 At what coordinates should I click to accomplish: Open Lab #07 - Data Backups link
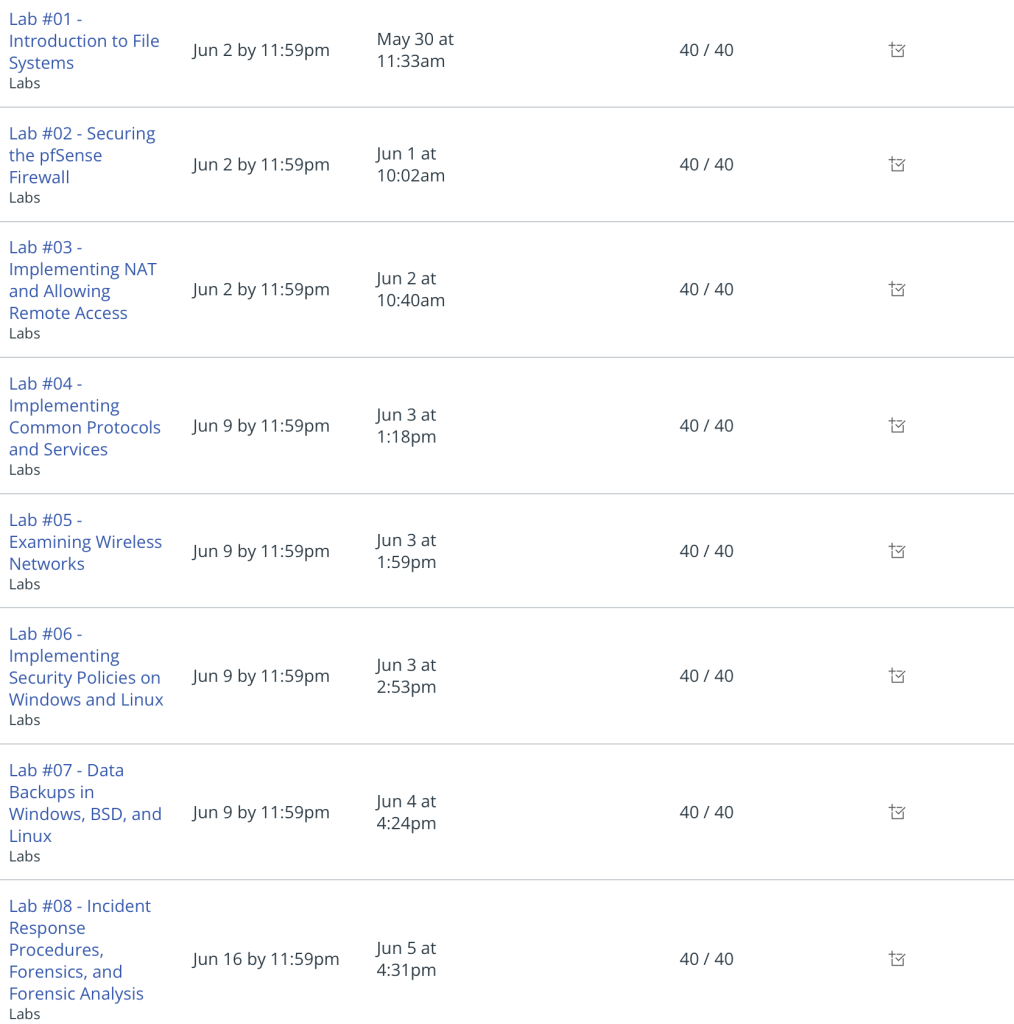(x=85, y=803)
